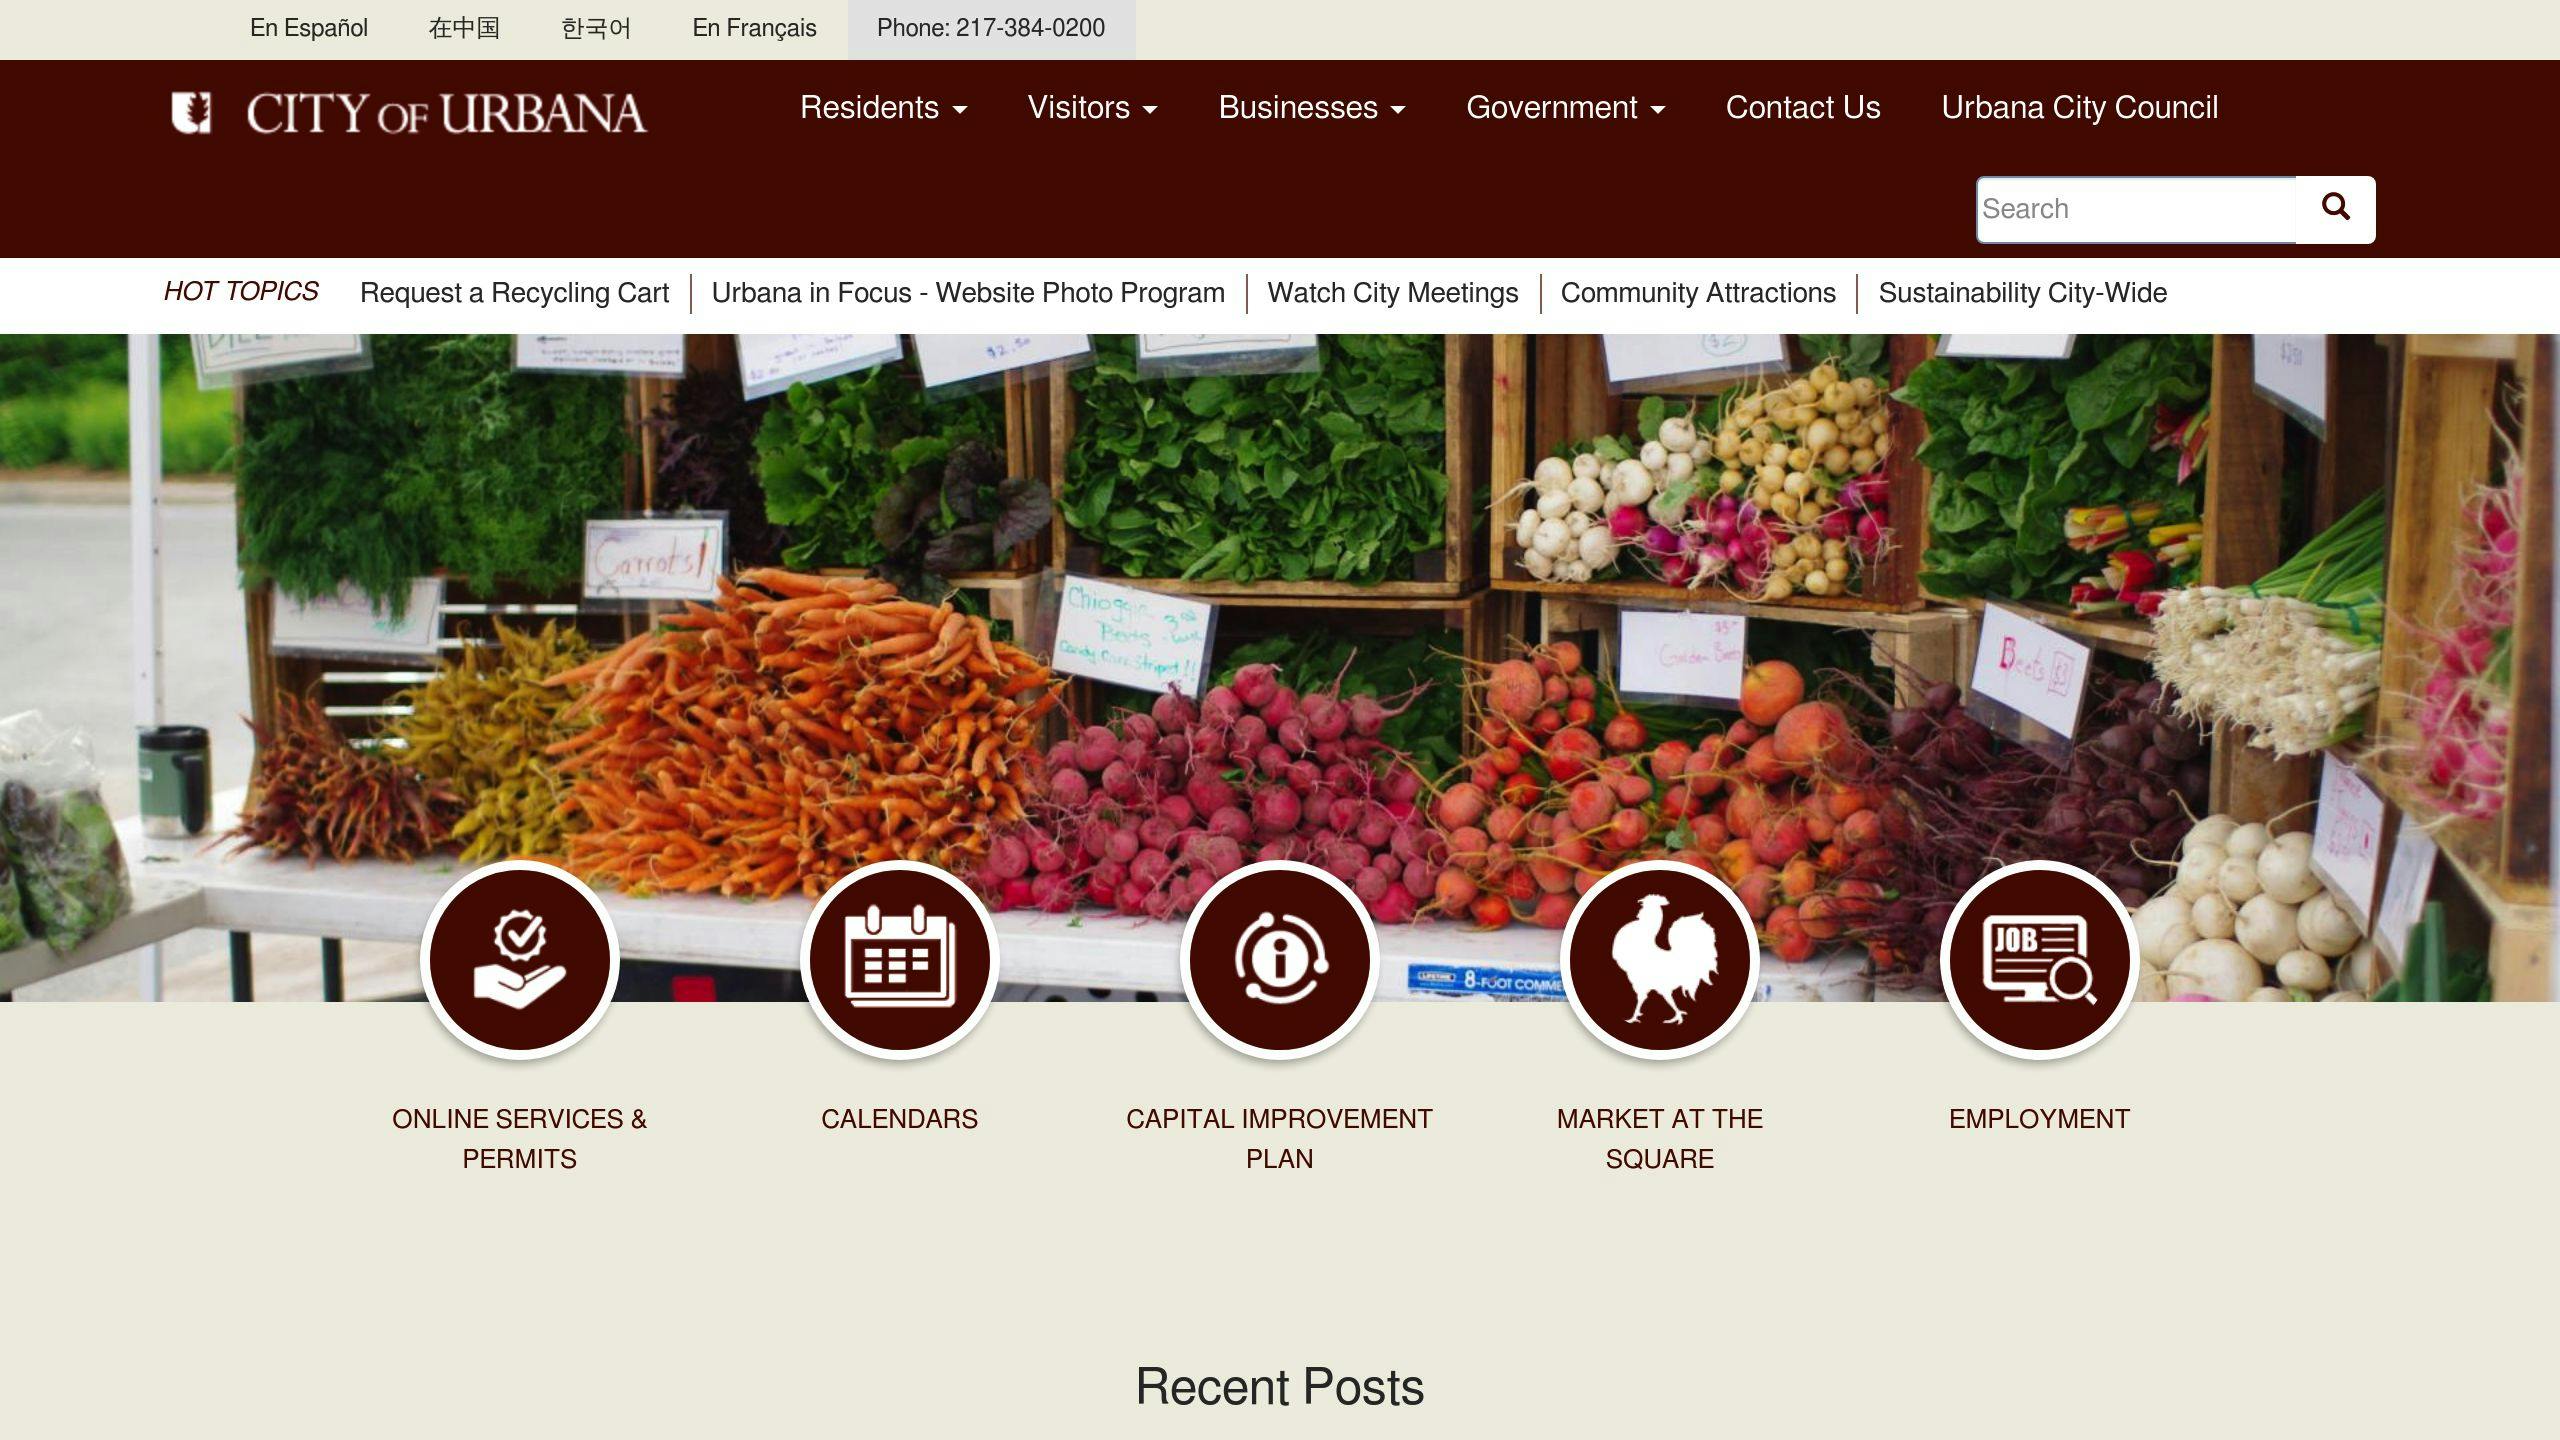Click the search magnifying glass button
This screenshot has height=1440, width=2560.
pyautogui.click(x=2335, y=209)
